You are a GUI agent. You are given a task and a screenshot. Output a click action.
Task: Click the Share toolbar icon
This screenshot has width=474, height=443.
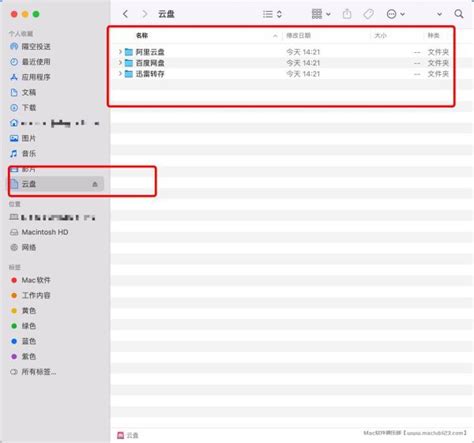(347, 14)
